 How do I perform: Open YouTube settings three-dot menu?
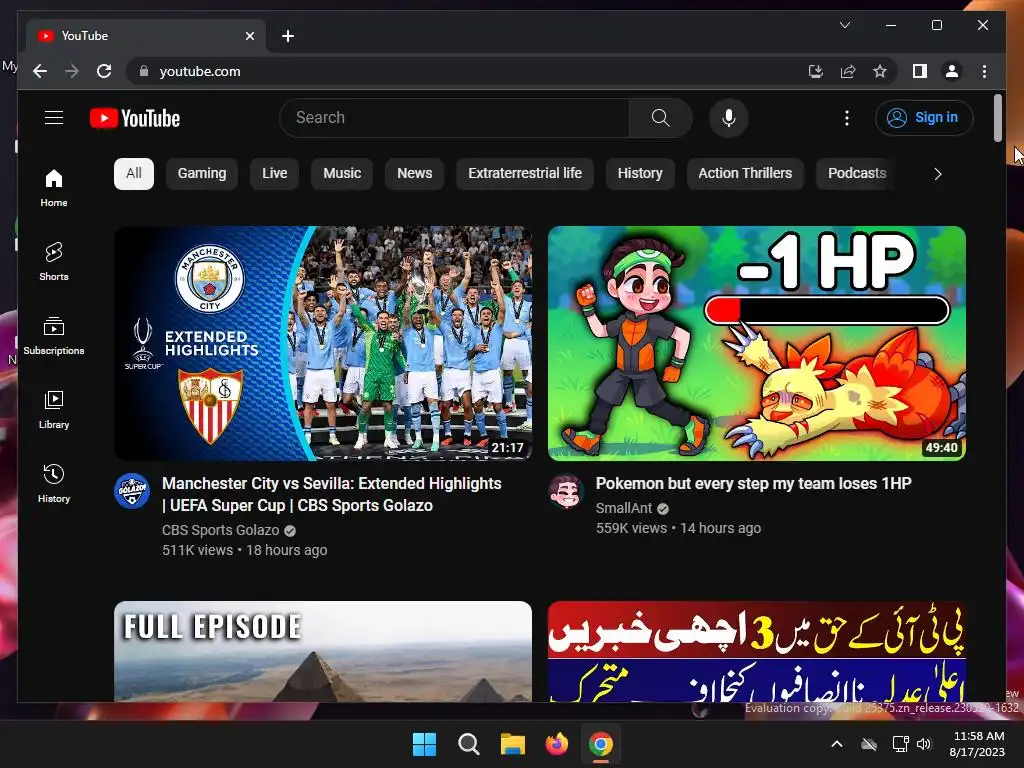(x=846, y=118)
